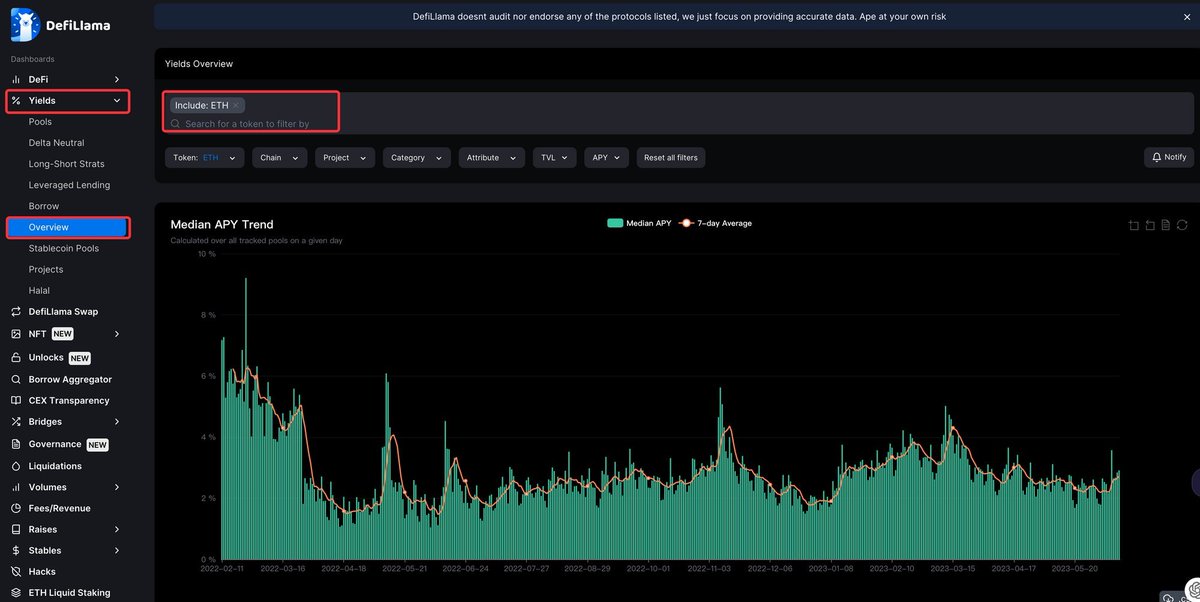Click the Raises book icon

pyautogui.click(x=16, y=530)
